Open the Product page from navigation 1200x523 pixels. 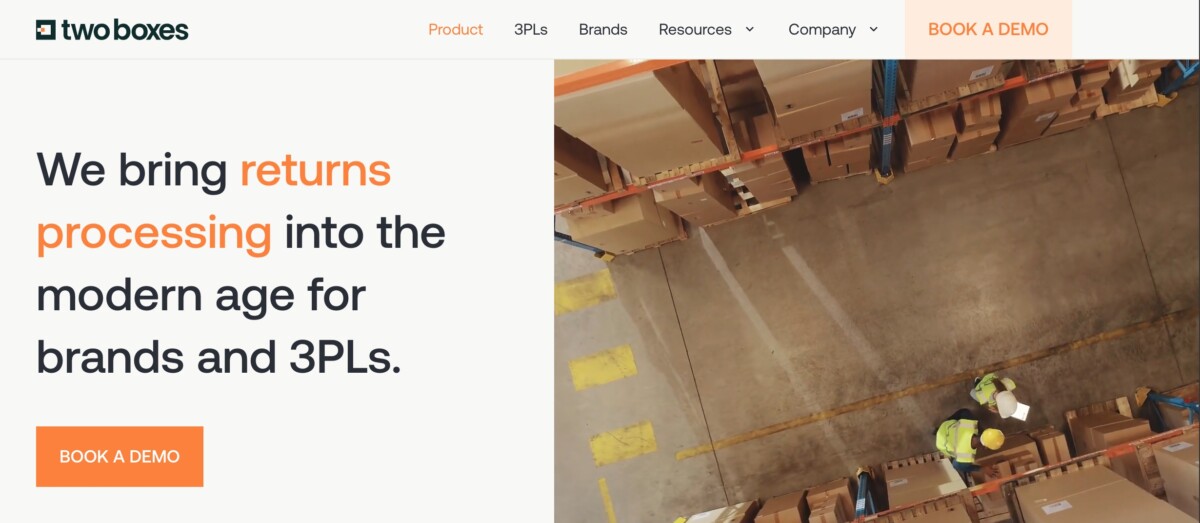coord(455,29)
